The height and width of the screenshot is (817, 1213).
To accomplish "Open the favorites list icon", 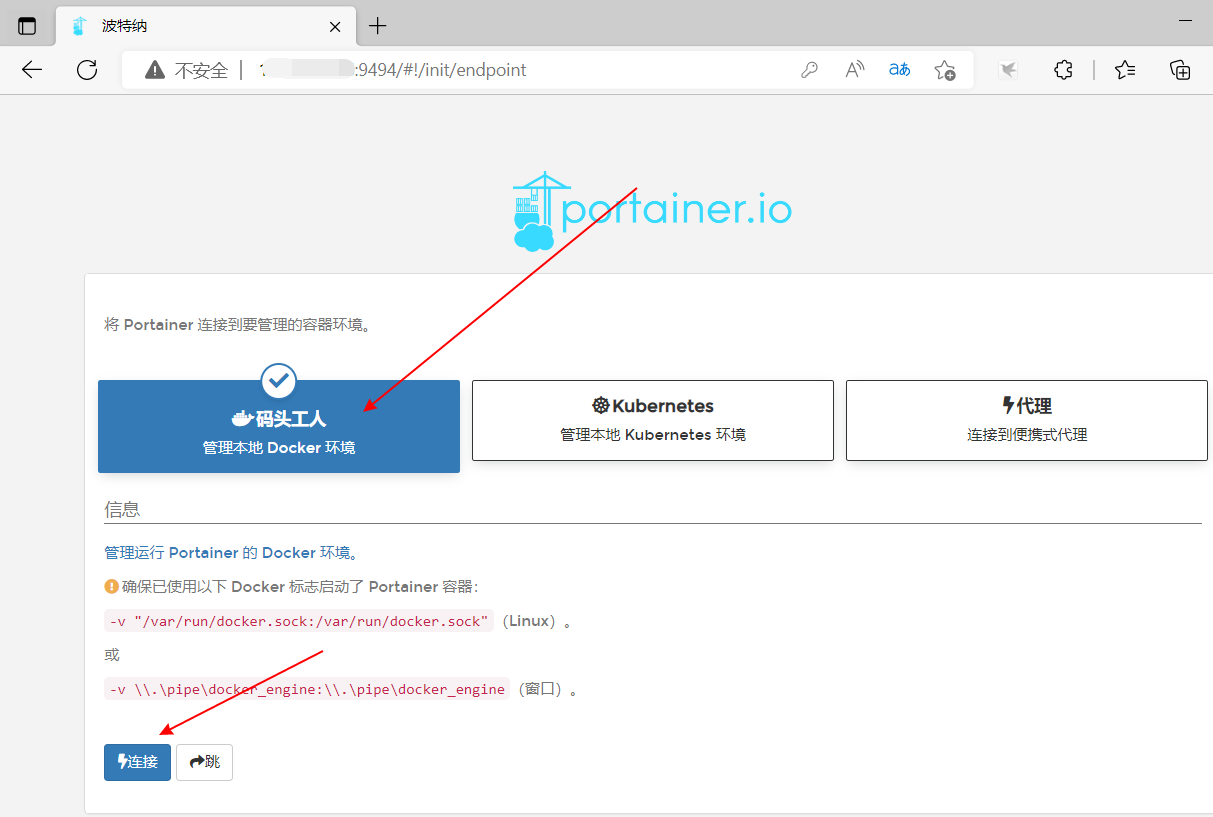I will tap(1125, 70).
